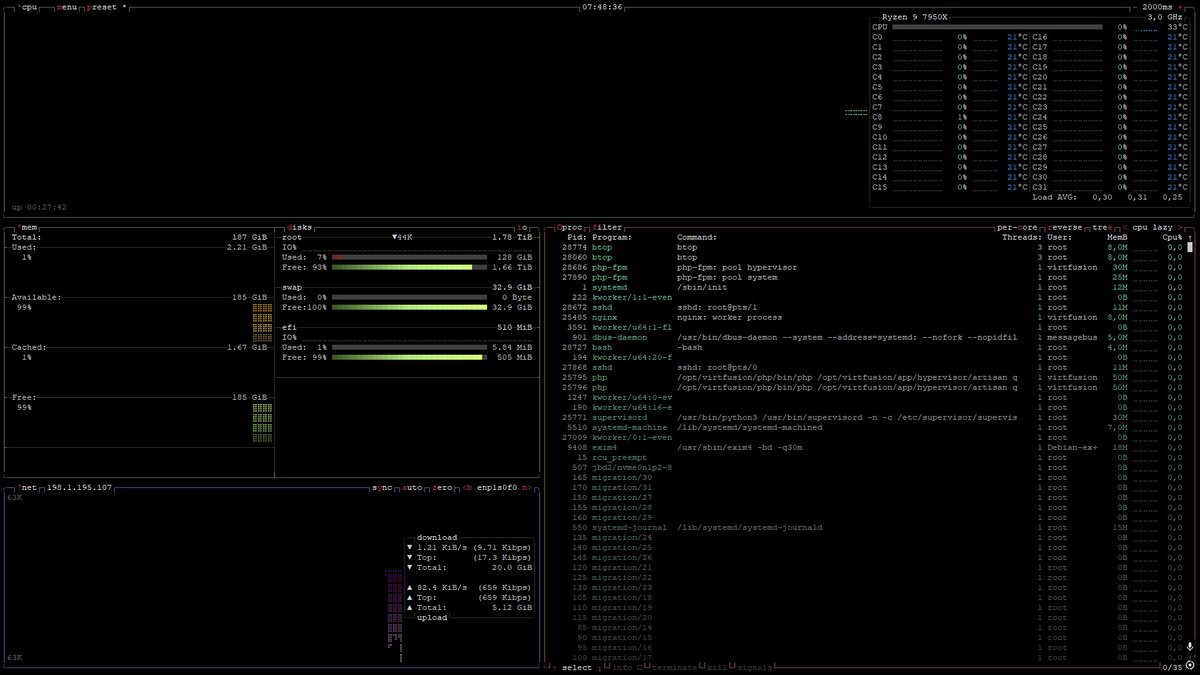
Task: Switch to next sort column with right arrow
Action: pos(1180,228)
